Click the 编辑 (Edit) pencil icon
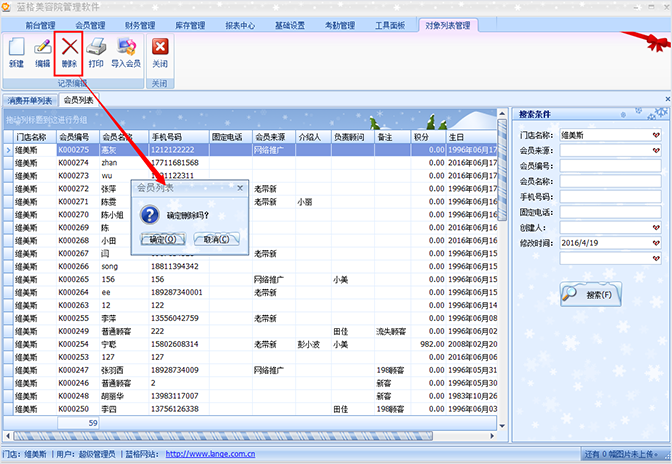The width and height of the screenshot is (672, 464). click(x=42, y=51)
